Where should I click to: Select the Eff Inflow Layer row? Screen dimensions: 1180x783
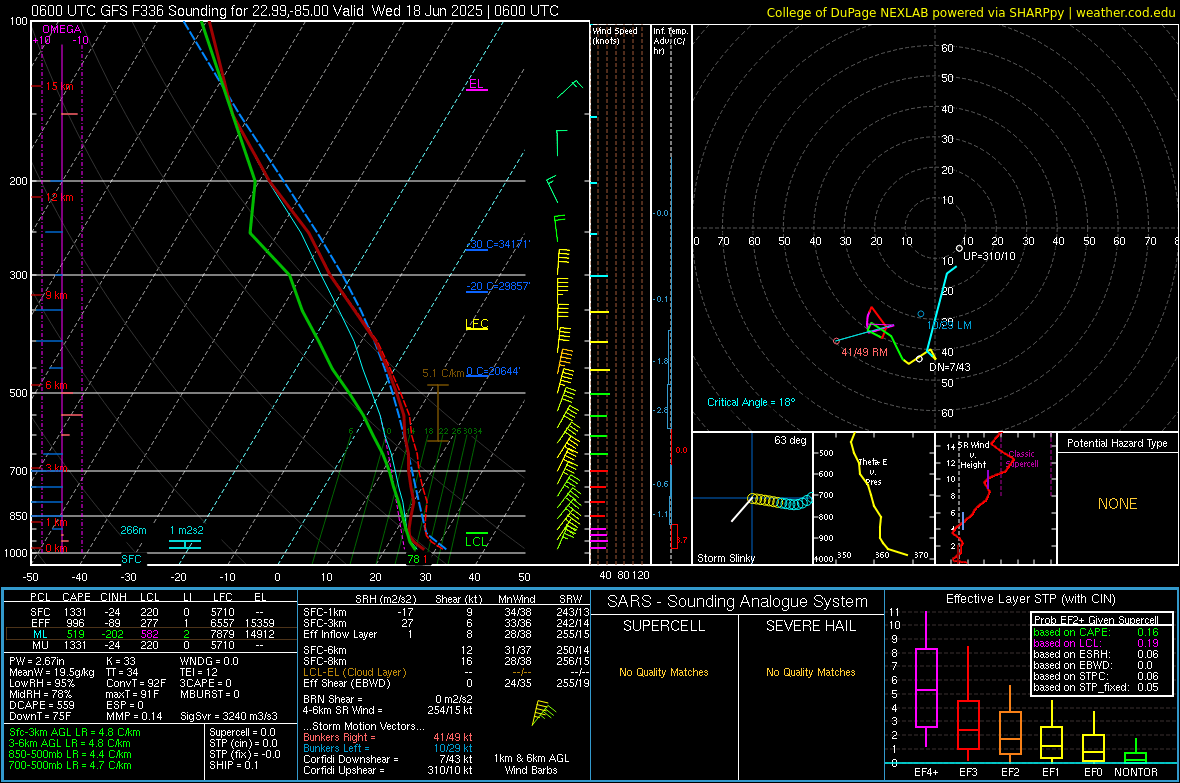pos(446,634)
